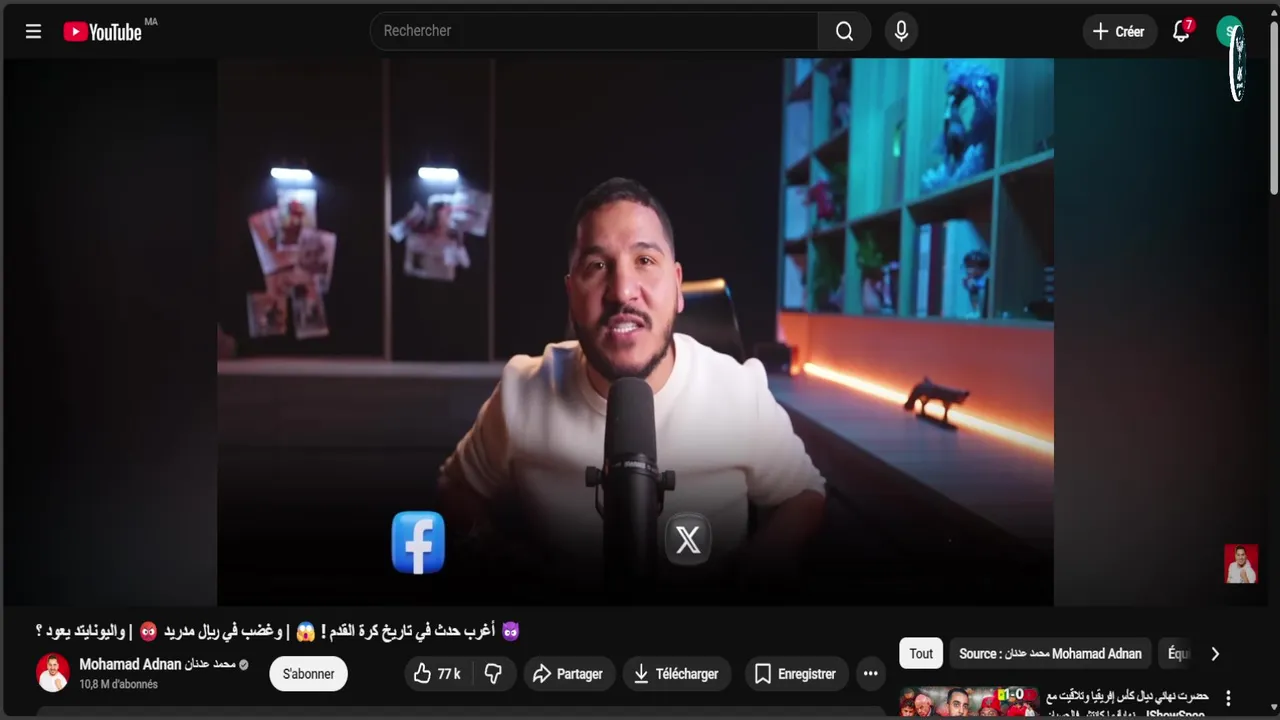Download with Télécharger button
This screenshot has height=720, width=1280.
(x=676, y=674)
